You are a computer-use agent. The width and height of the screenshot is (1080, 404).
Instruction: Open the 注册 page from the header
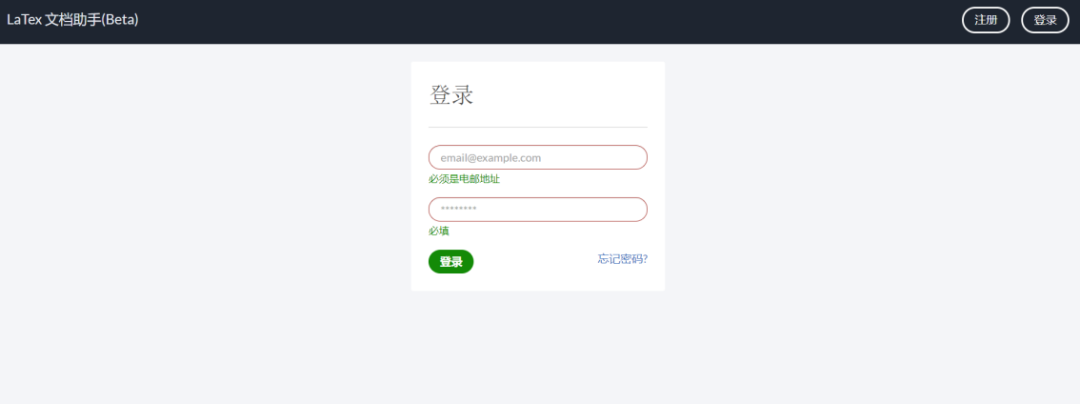pyautogui.click(x=986, y=20)
